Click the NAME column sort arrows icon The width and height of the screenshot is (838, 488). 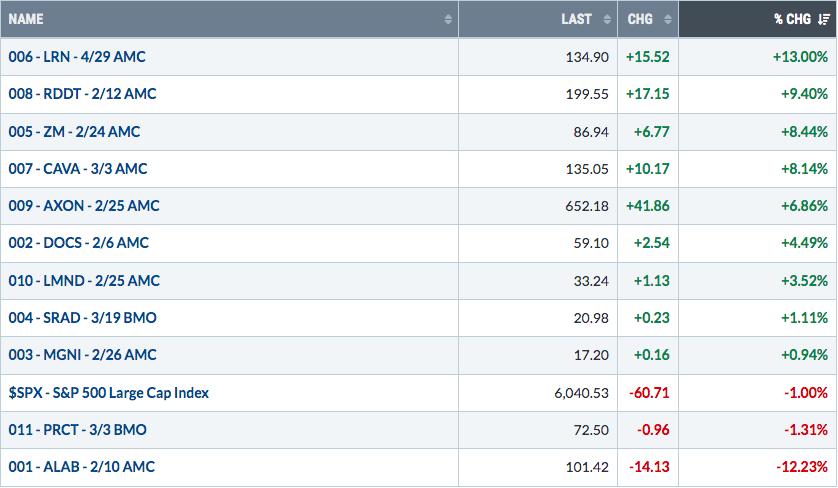(448, 19)
